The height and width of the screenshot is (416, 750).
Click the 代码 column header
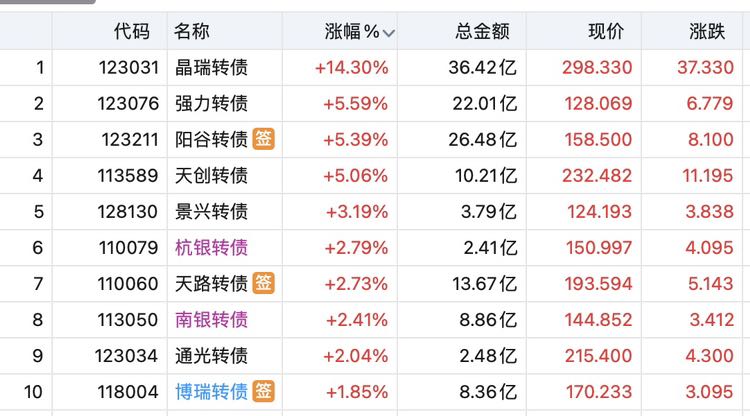[132, 32]
